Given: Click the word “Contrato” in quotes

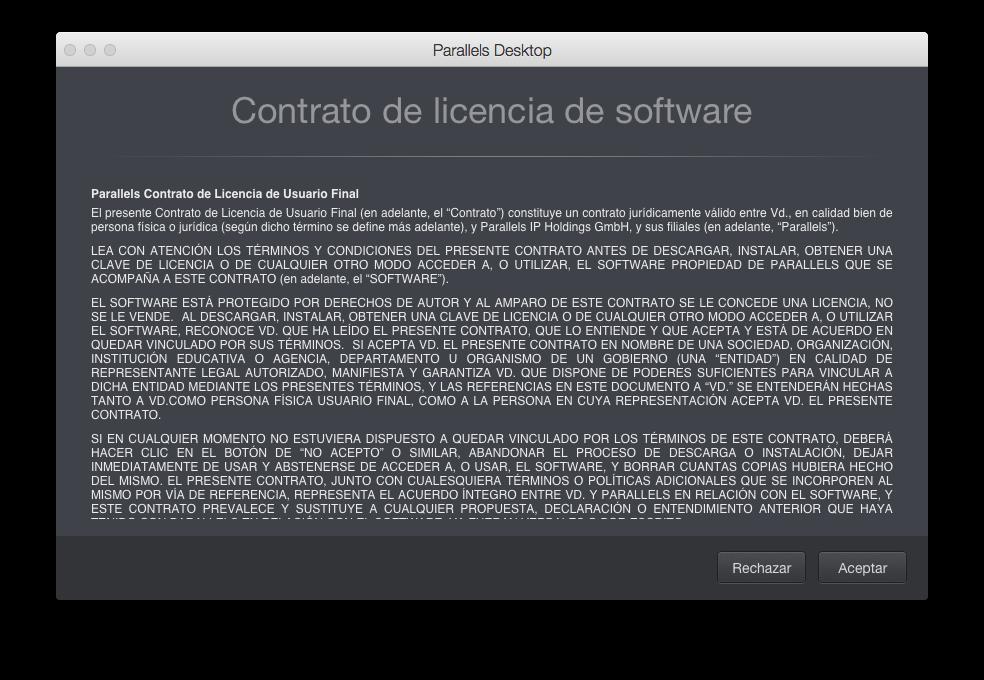Looking at the screenshot, I should 474,213.
